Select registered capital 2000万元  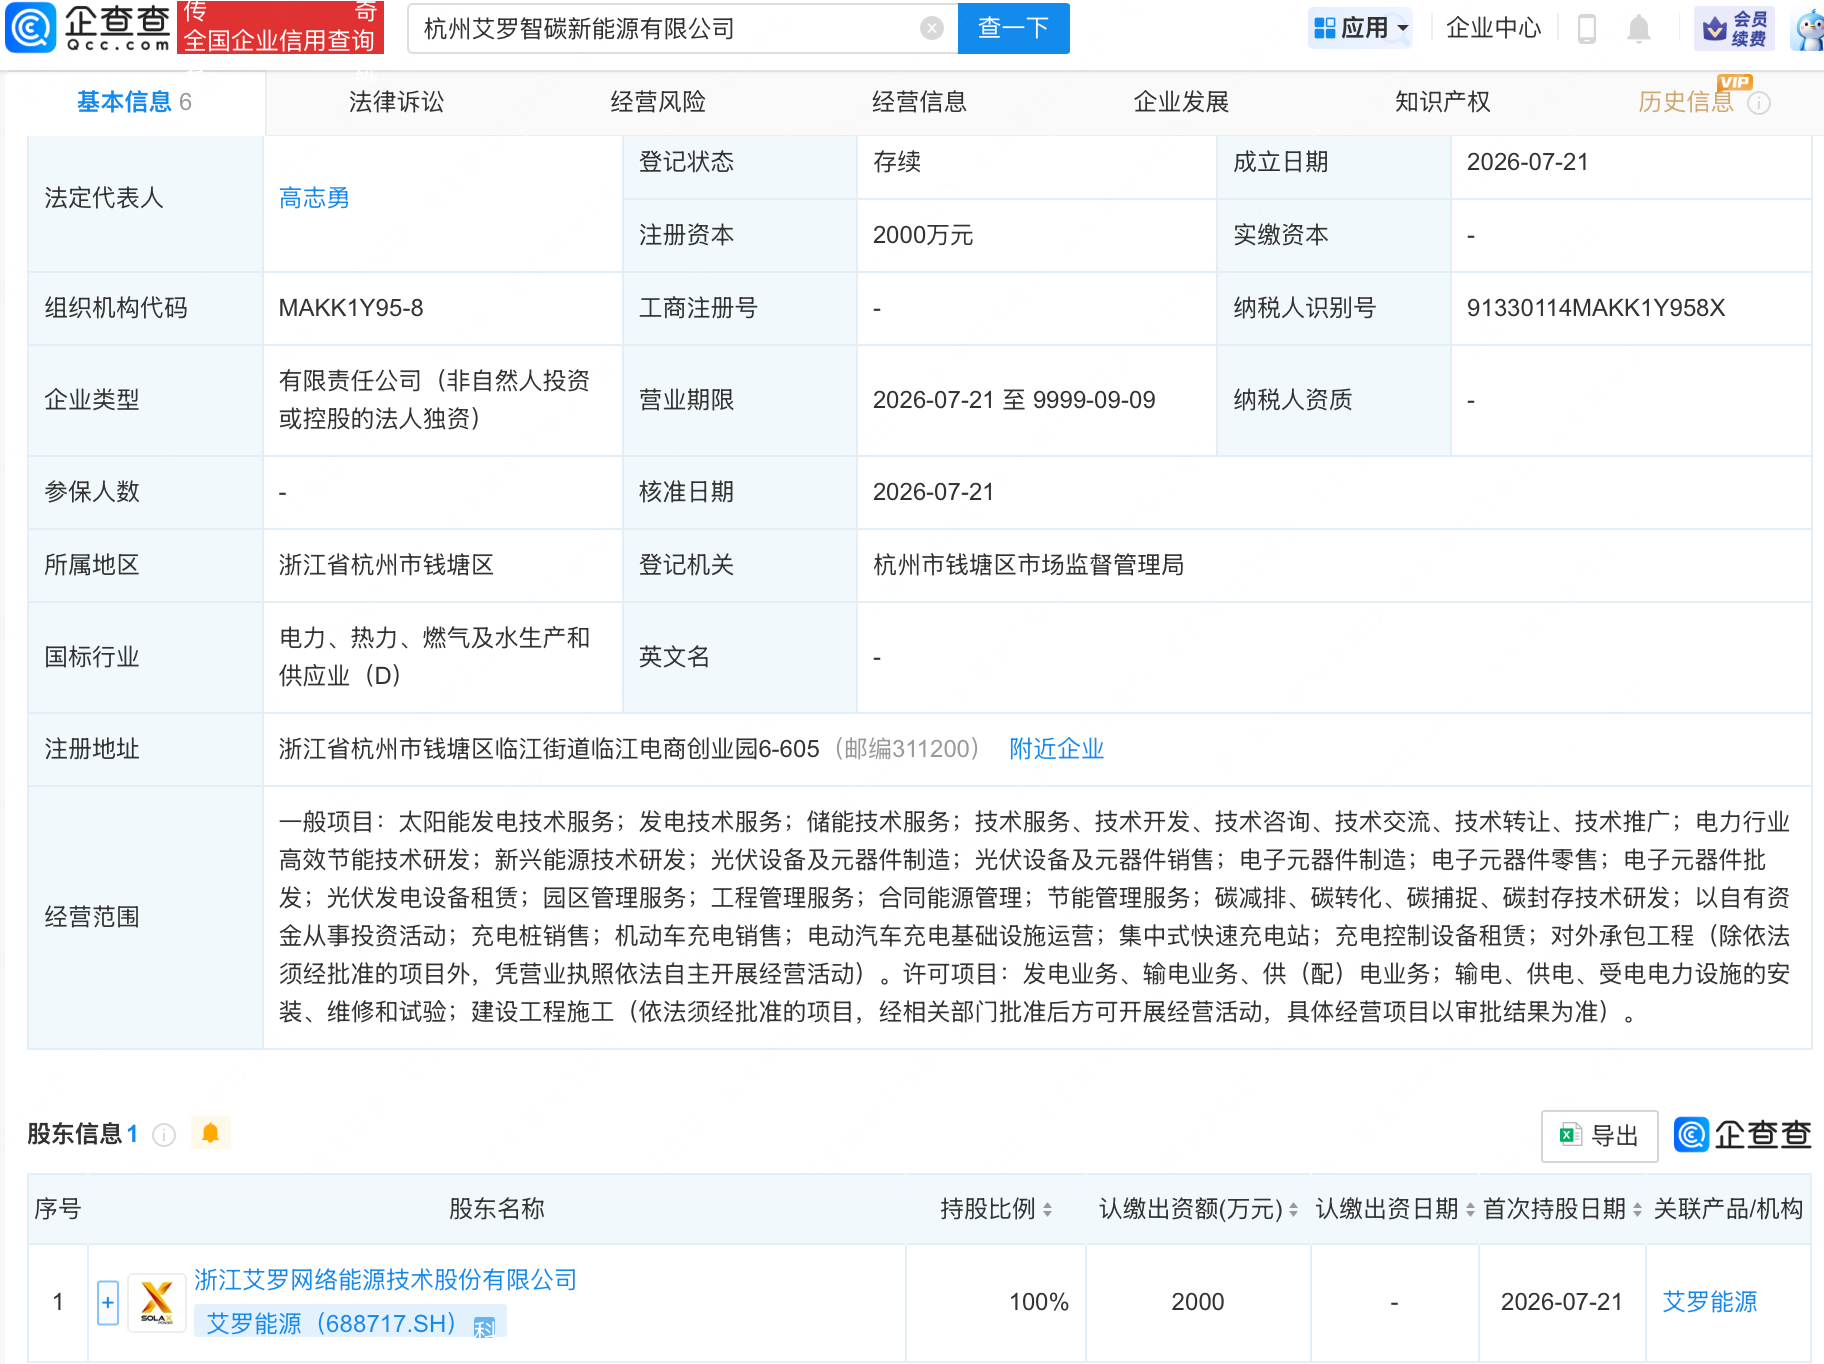pyautogui.click(x=923, y=235)
